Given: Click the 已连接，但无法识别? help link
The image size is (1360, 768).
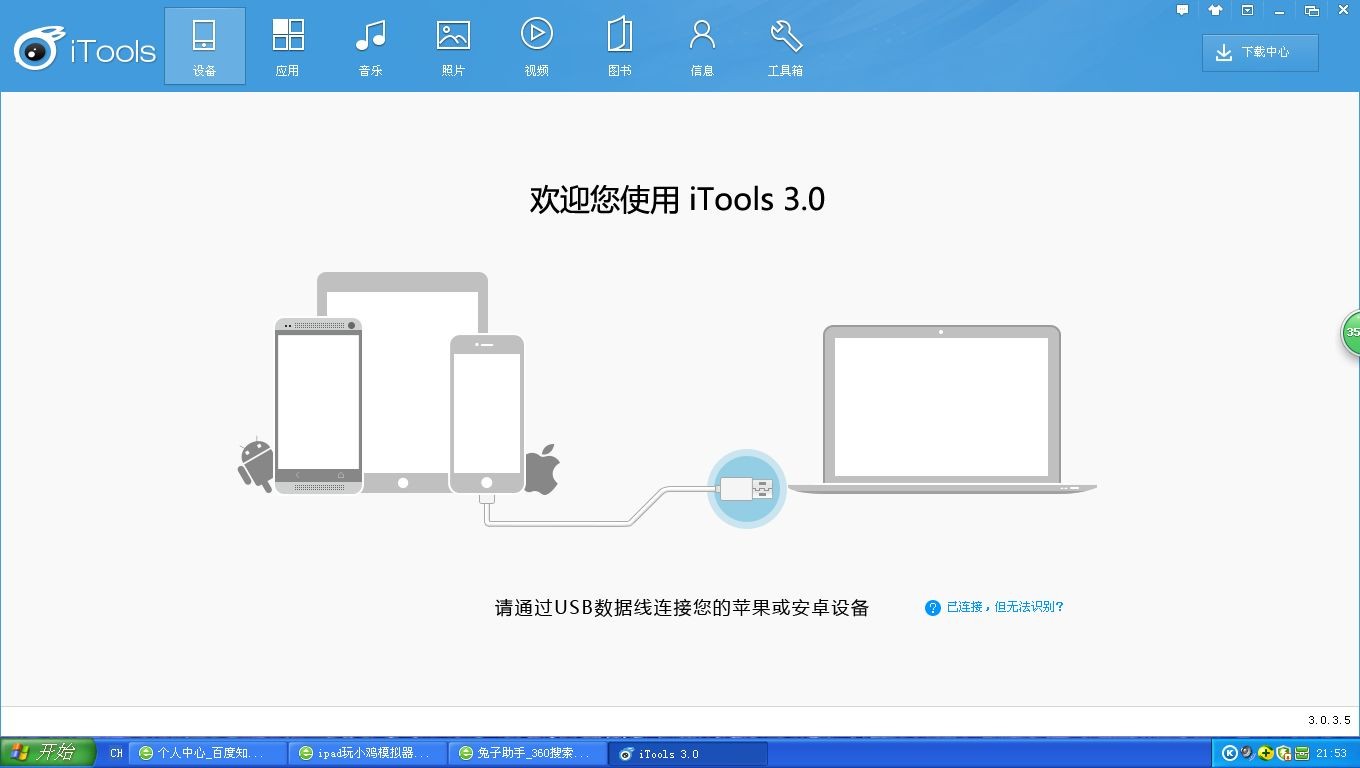Looking at the screenshot, I should 1005,607.
